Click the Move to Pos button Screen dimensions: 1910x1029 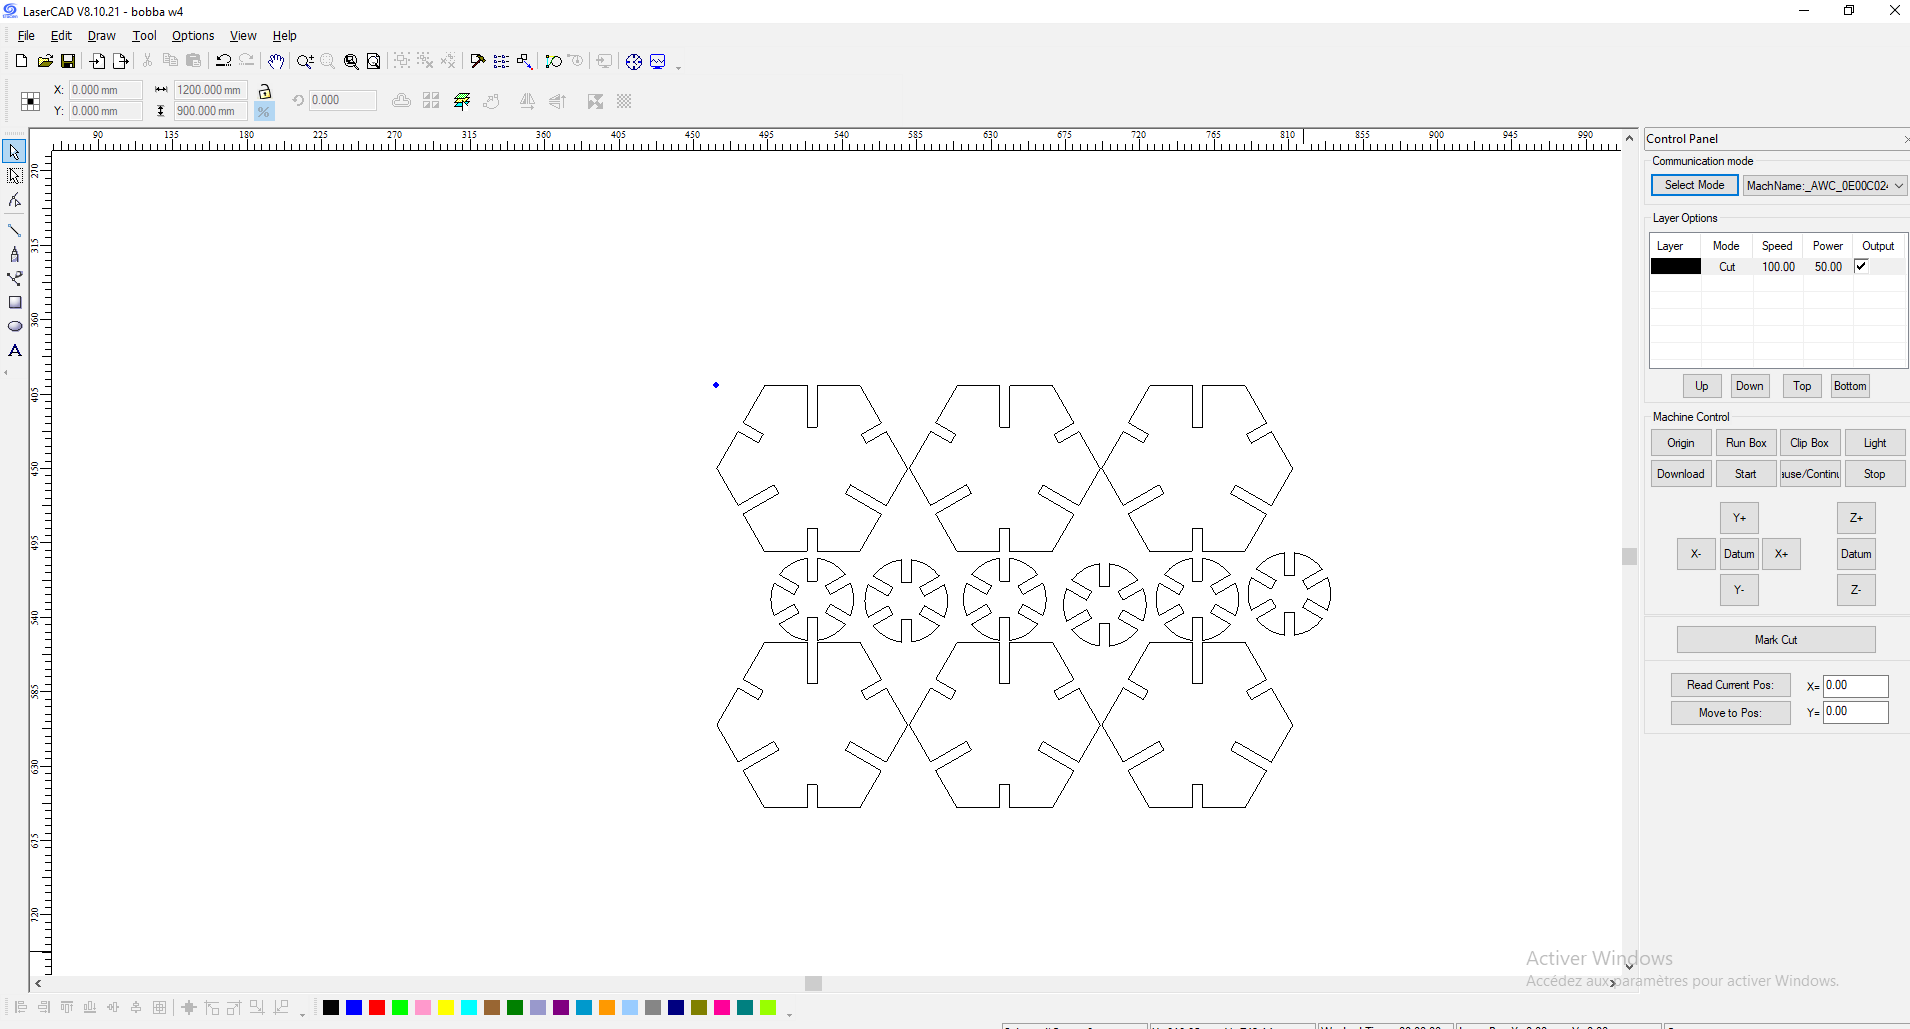coord(1730,713)
